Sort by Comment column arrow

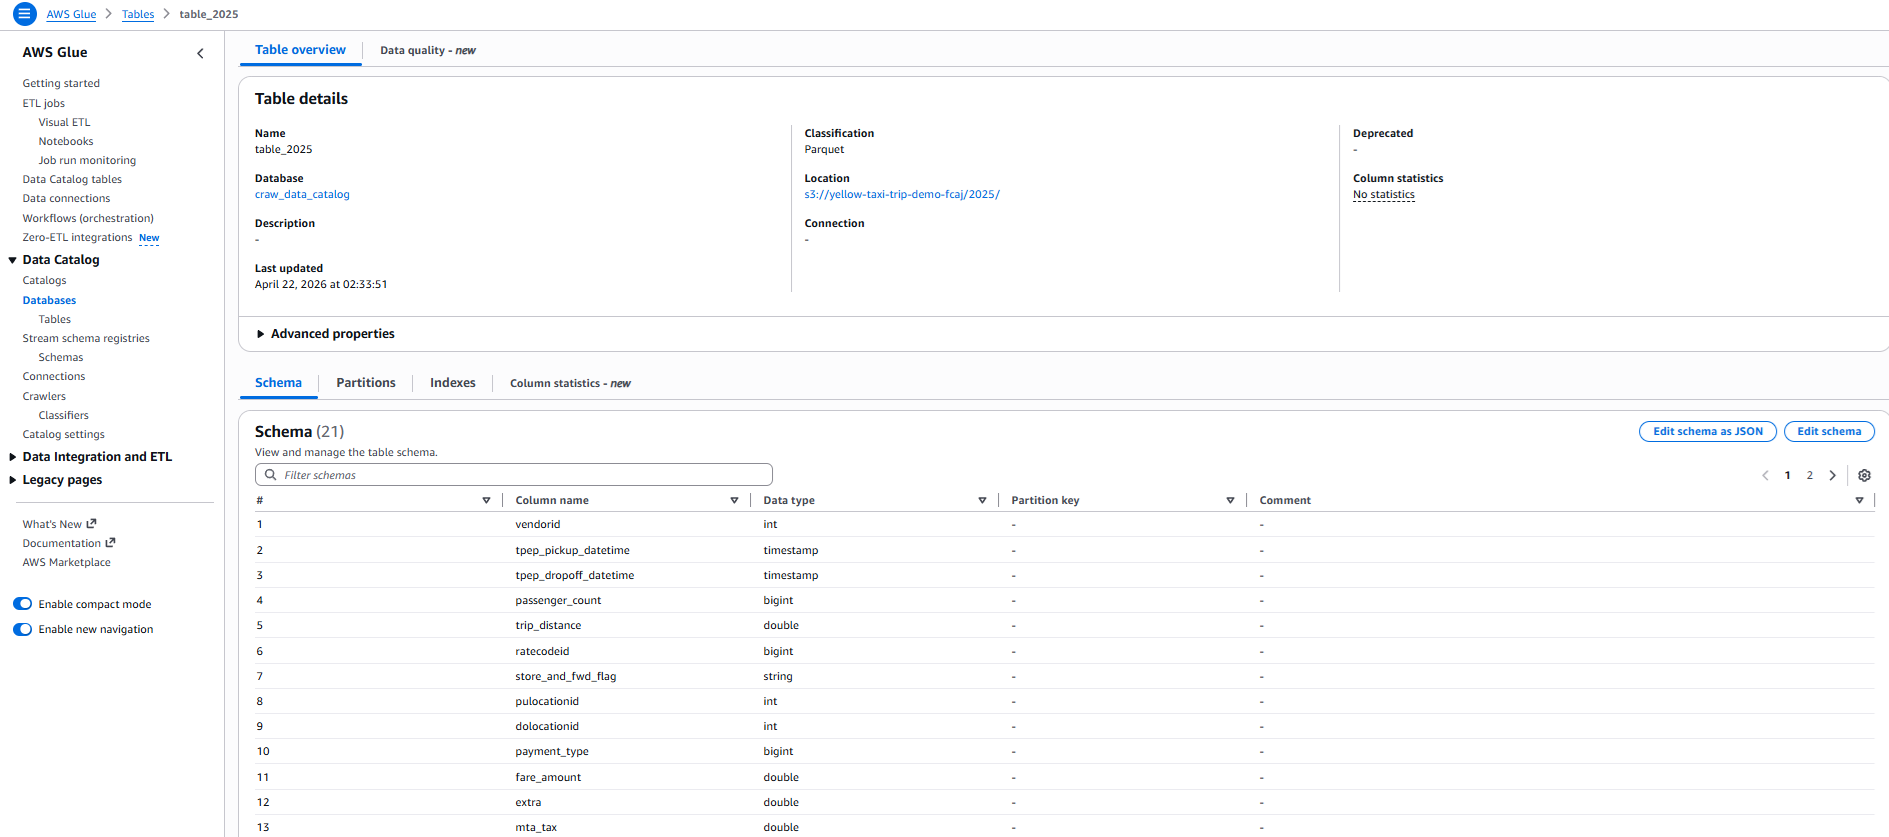tap(1859, 500)
